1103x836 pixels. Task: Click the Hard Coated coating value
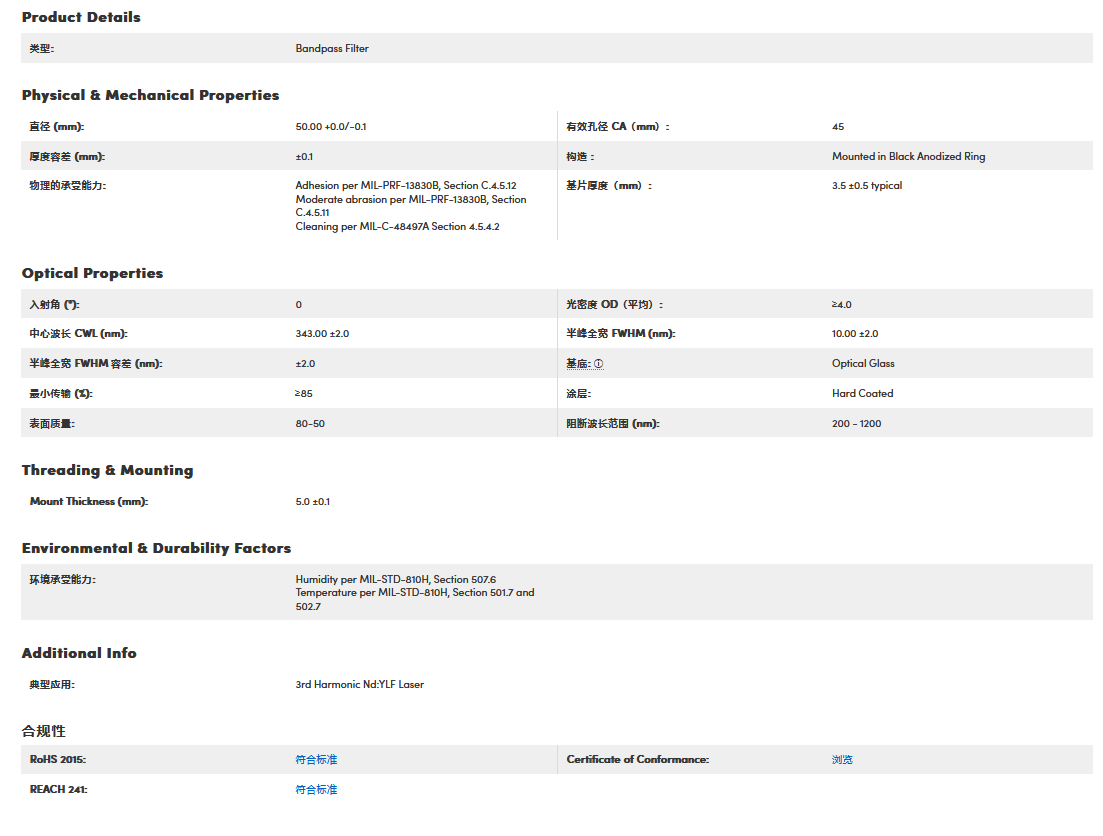click(862, 394)
